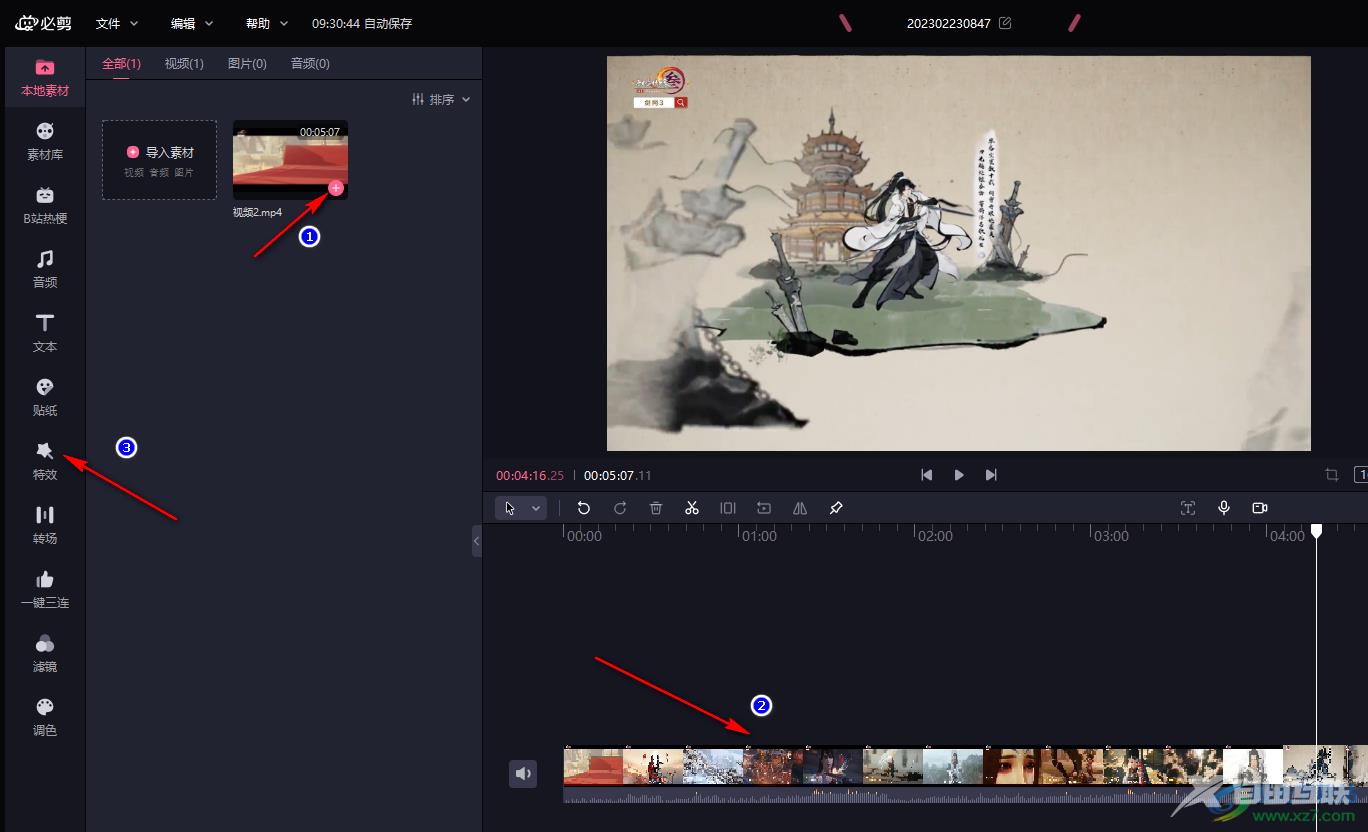Click the redo arrow in timeline toolbar
Screen dimensions: 1368x832
click(620, 508)
